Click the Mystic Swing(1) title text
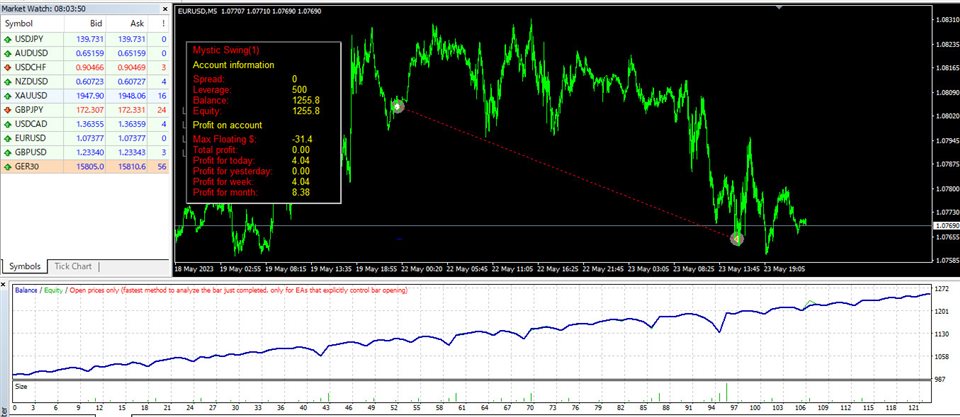The height and width of the screenshot is (417, 960). pos(225,51)
